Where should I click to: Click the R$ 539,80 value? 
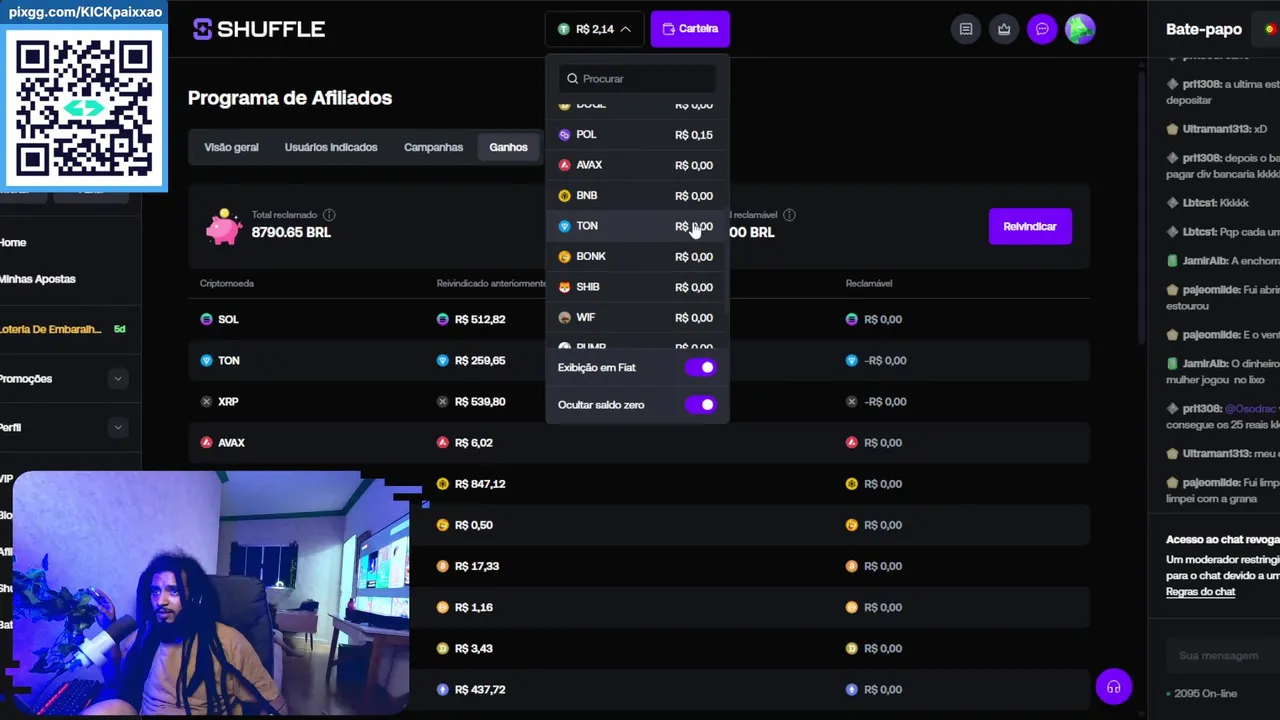click(480, 401)
